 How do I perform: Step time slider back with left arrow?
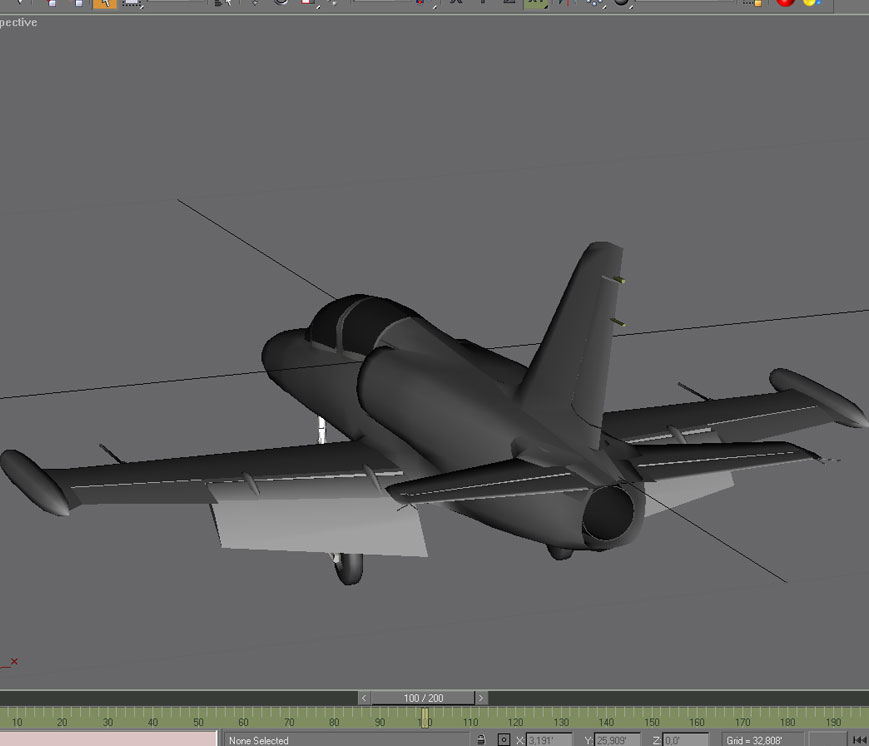coord(364,698)
